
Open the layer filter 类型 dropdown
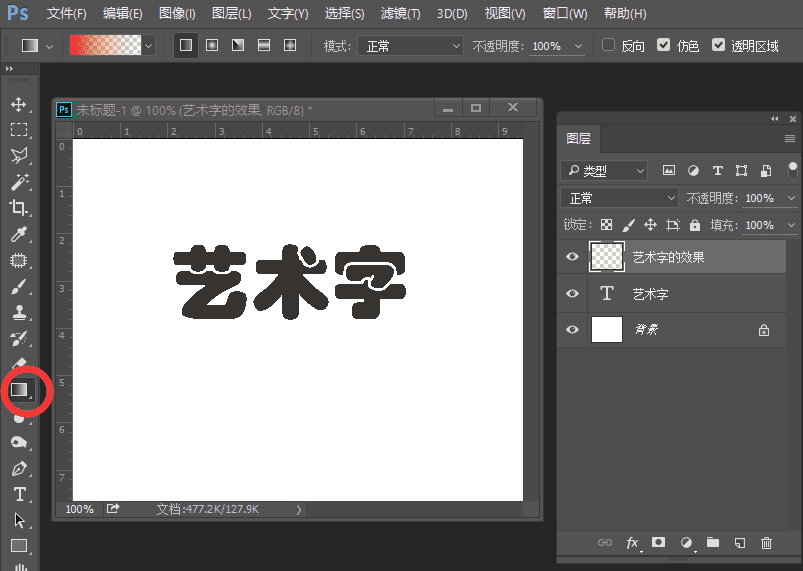[x=605, y=171]
